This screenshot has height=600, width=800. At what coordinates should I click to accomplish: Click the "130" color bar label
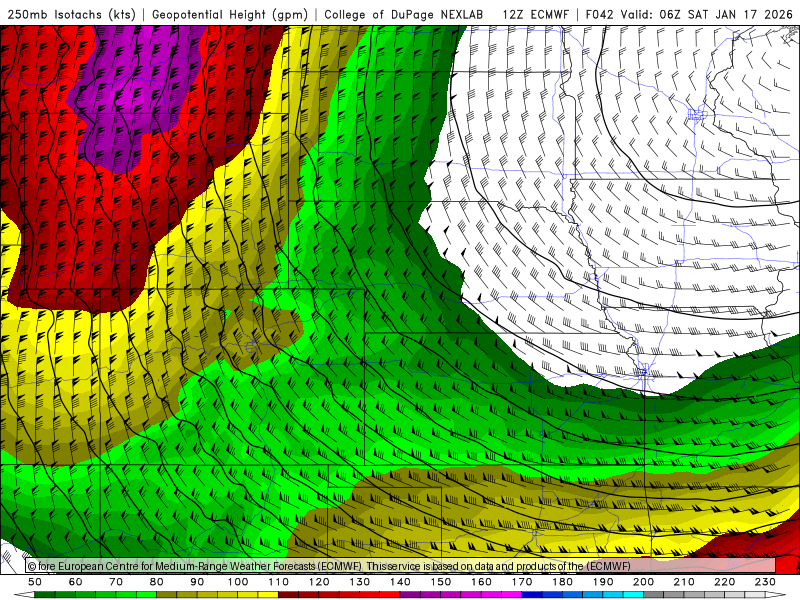point(360,582)
